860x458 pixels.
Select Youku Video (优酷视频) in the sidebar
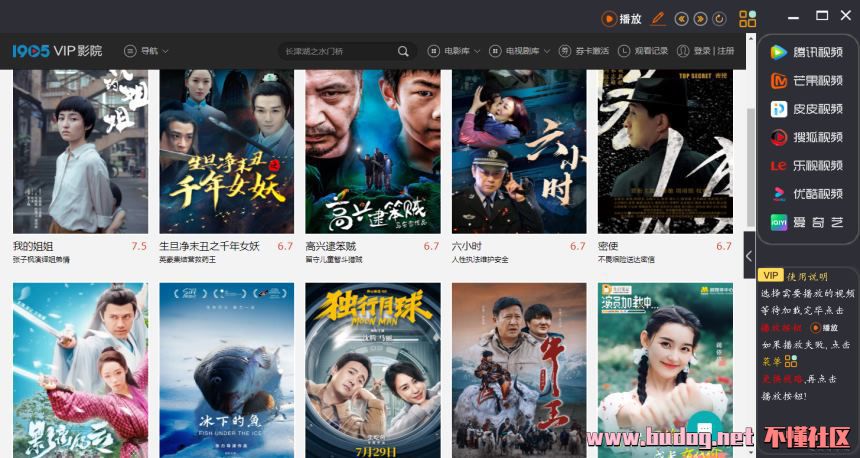coord(807,194)
